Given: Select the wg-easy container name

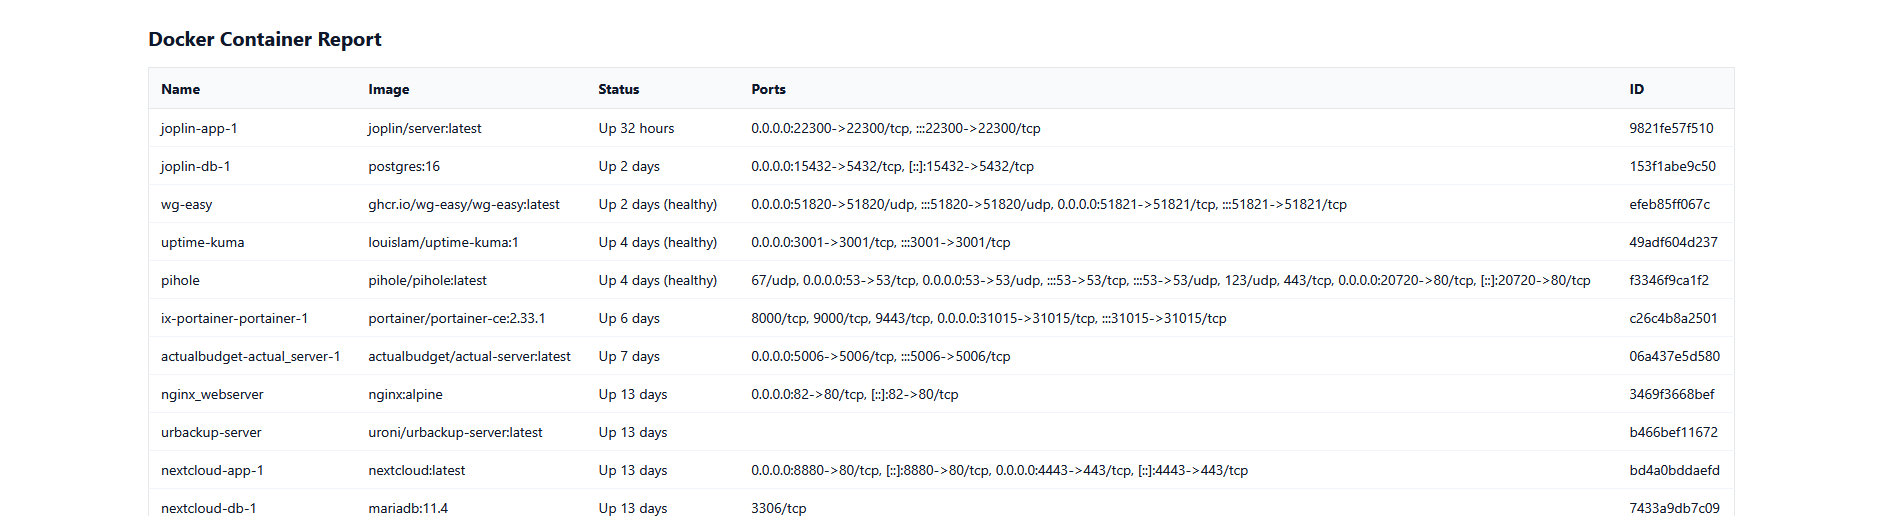Looking at the screenshot, I should pos(187,204).
